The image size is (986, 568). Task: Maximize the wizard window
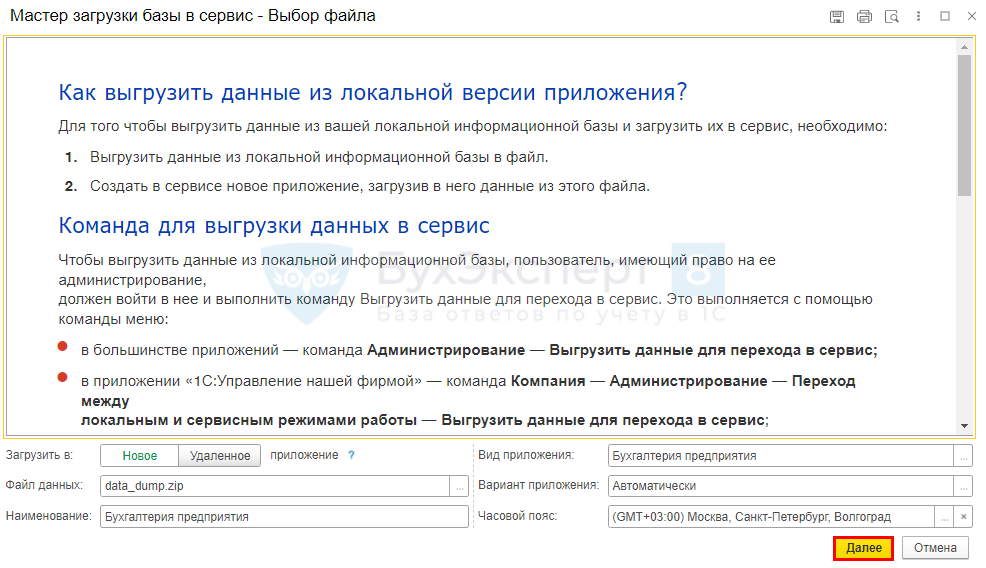tap(945, 17)
